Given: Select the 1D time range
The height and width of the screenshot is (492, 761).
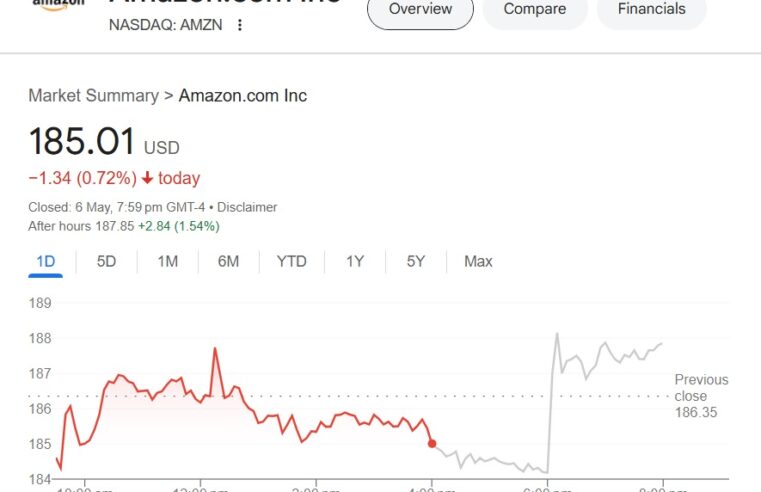Looking at the screenshot, I should point(46,262).
